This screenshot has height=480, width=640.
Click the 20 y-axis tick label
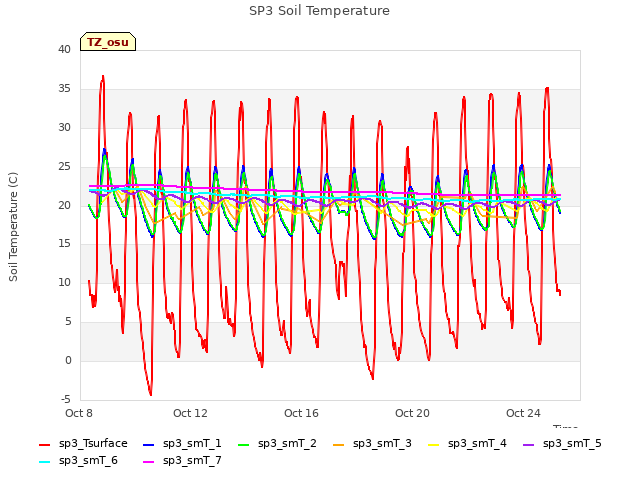pos(64,205)
